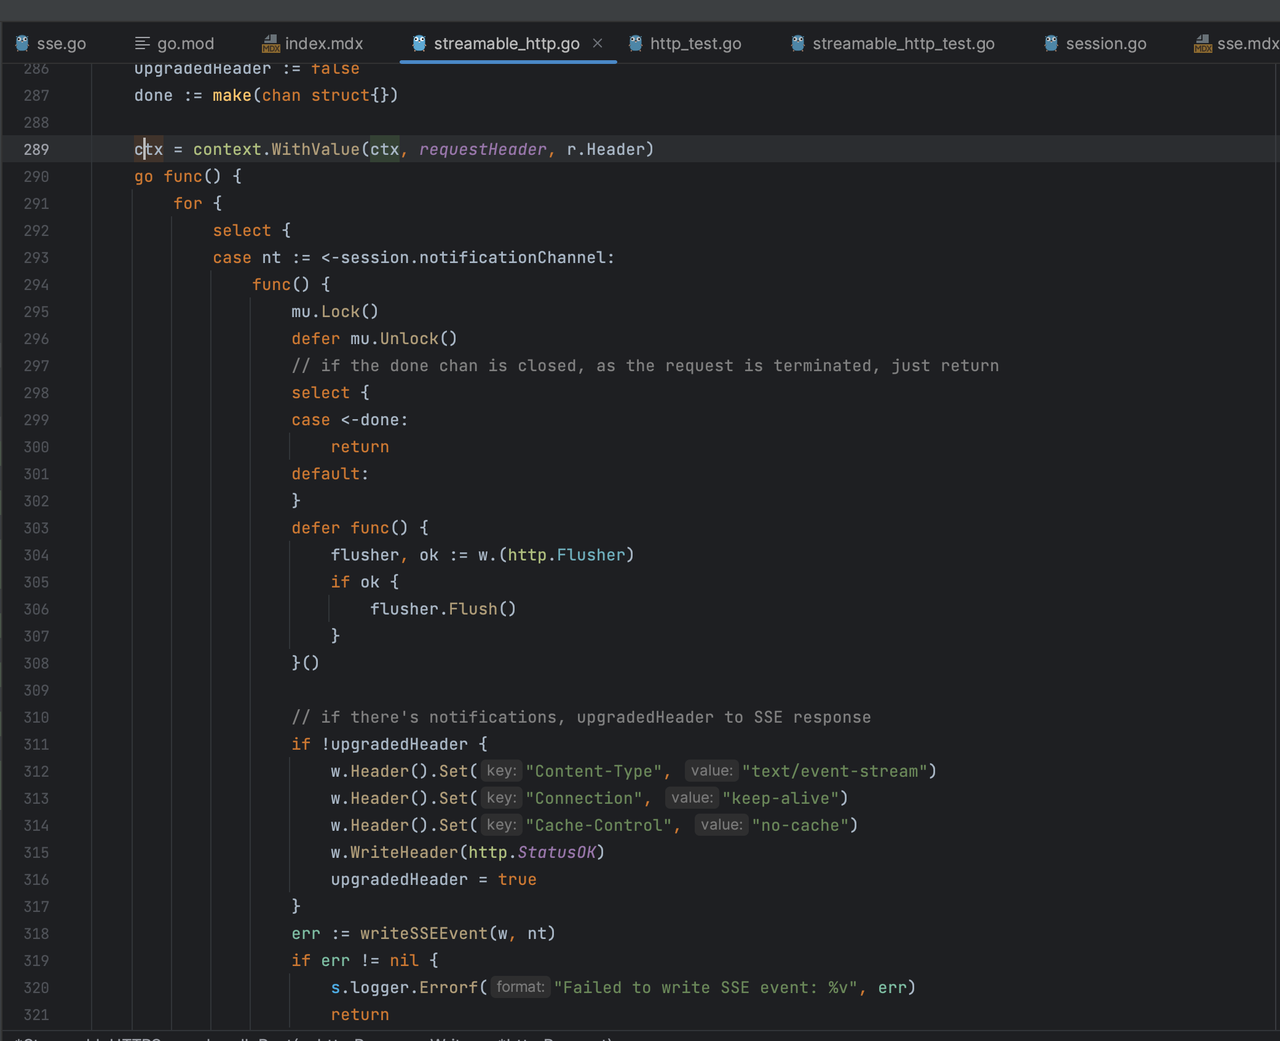The width and height of the screenshot is (1280, 1041).
Task: Click the gopher icon on sse.go tab
Action: click(x=22, y=43)
